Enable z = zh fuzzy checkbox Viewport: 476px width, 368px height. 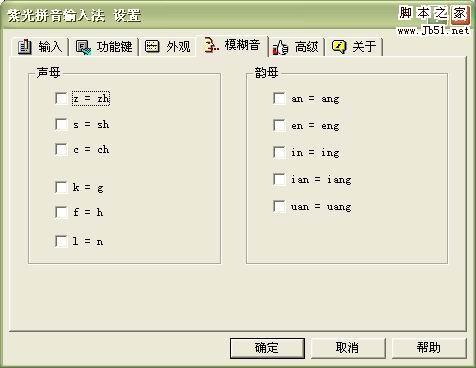pyautogui.click(x=61, y=98)
